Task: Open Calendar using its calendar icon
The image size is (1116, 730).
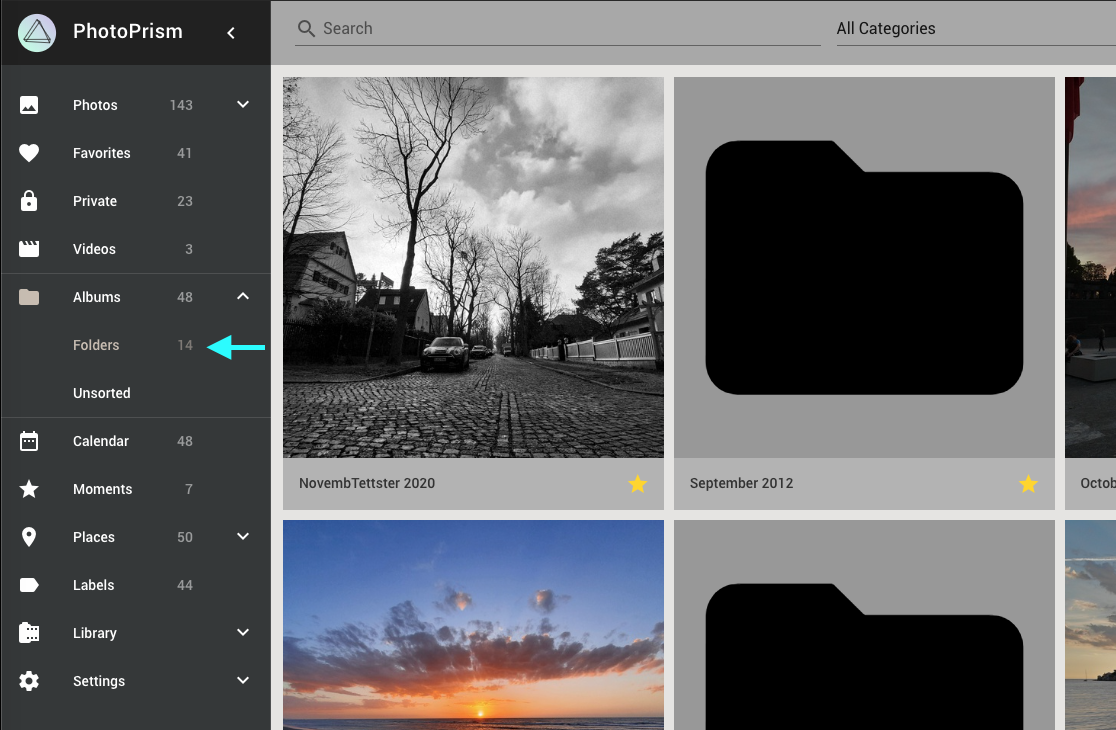Action: click(29, 441)
